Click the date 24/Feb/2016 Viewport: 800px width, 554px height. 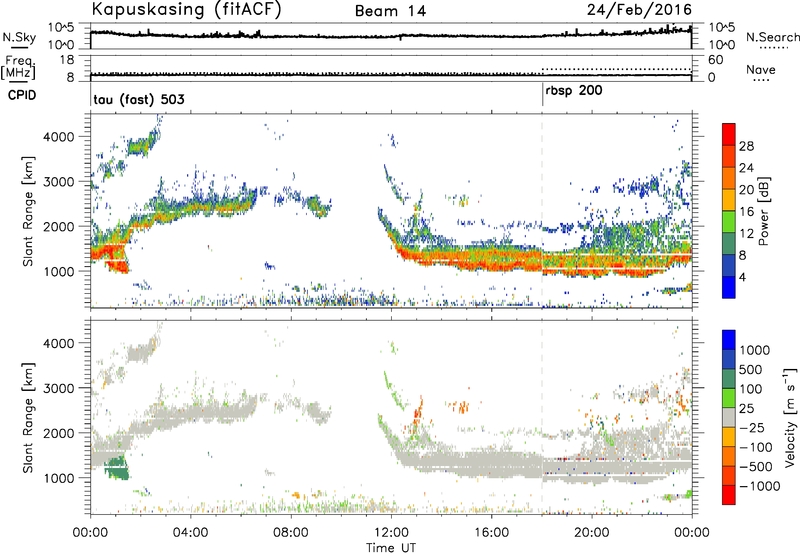639,9
